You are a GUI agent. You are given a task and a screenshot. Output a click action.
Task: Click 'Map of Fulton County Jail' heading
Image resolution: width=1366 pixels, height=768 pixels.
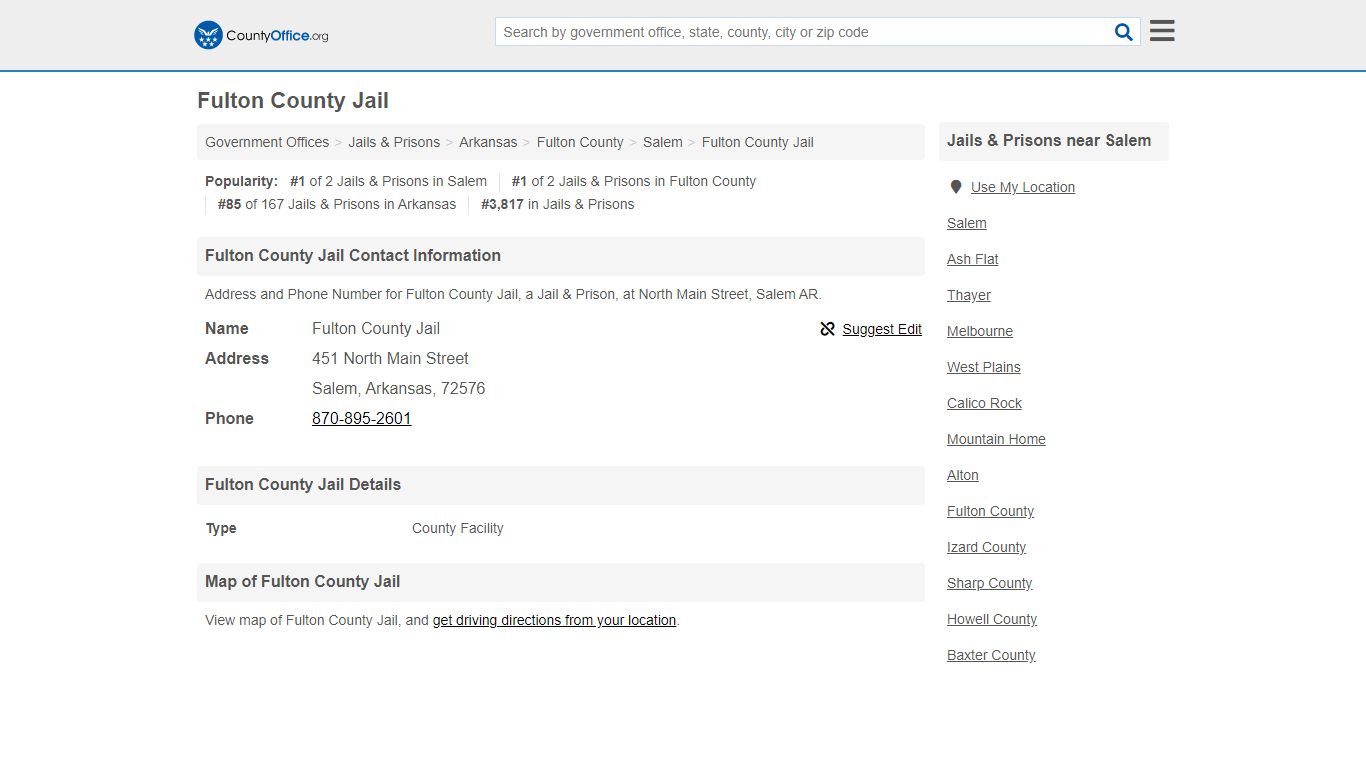coord(303,581)
